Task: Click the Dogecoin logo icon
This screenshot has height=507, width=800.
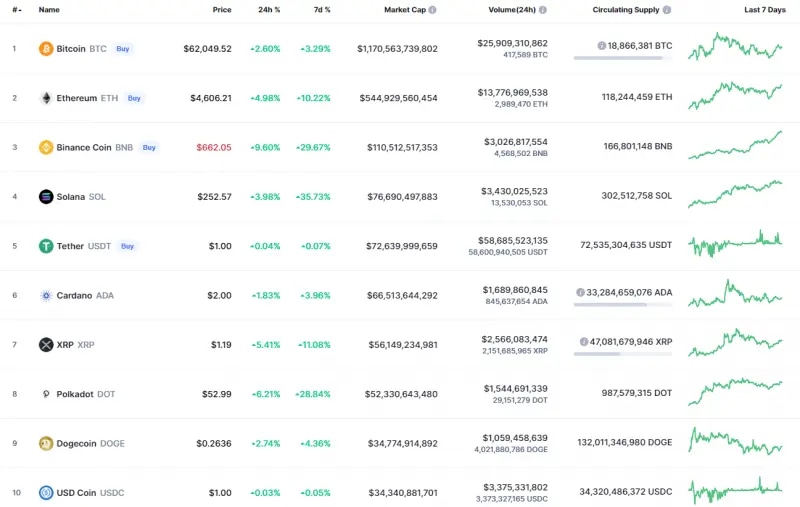Action: click(46, 443)
